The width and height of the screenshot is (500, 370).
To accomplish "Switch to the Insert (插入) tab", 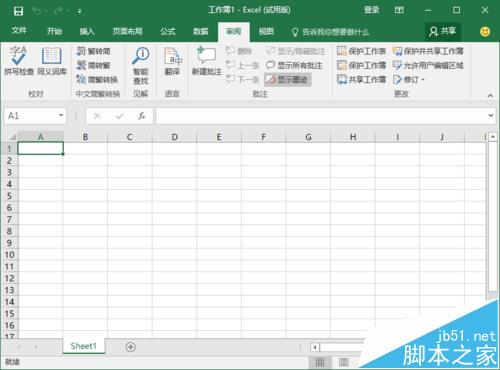I will pos(87,31).
